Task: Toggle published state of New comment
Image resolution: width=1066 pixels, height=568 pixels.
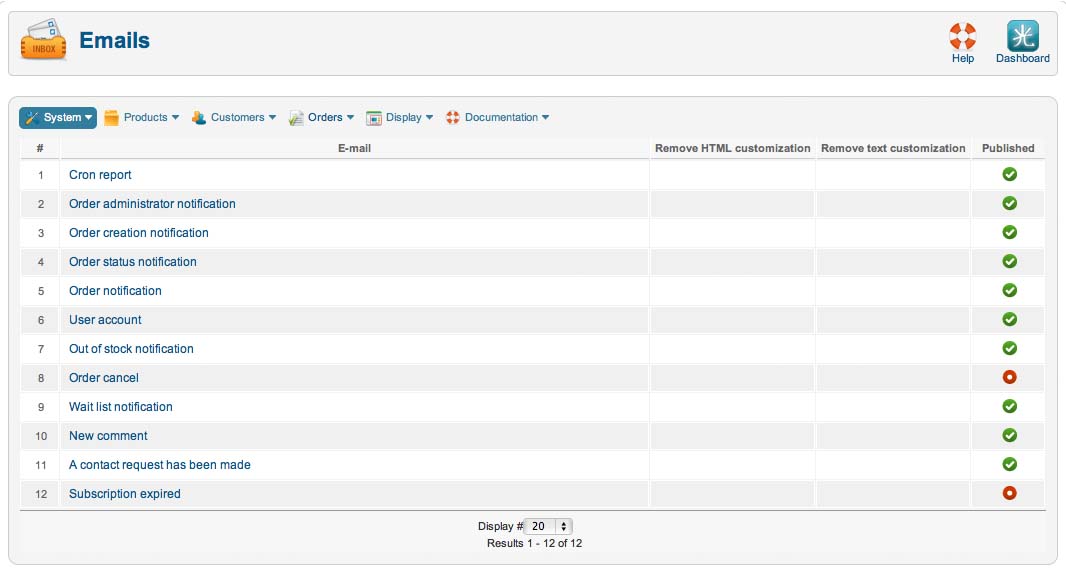Action: pos(1010,435)
